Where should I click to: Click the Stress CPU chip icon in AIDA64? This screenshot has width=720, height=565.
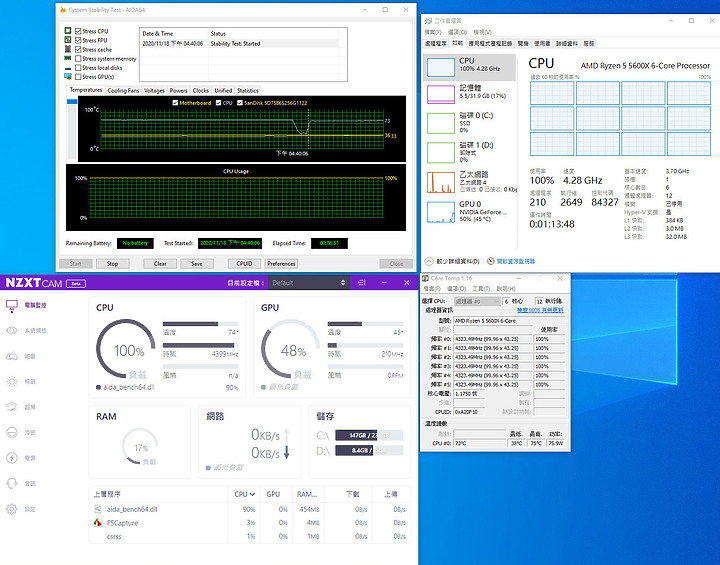coord(68,31)
